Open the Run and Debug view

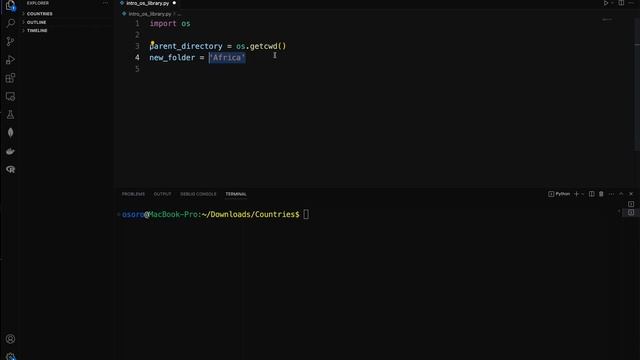click(x=10, y=60)
